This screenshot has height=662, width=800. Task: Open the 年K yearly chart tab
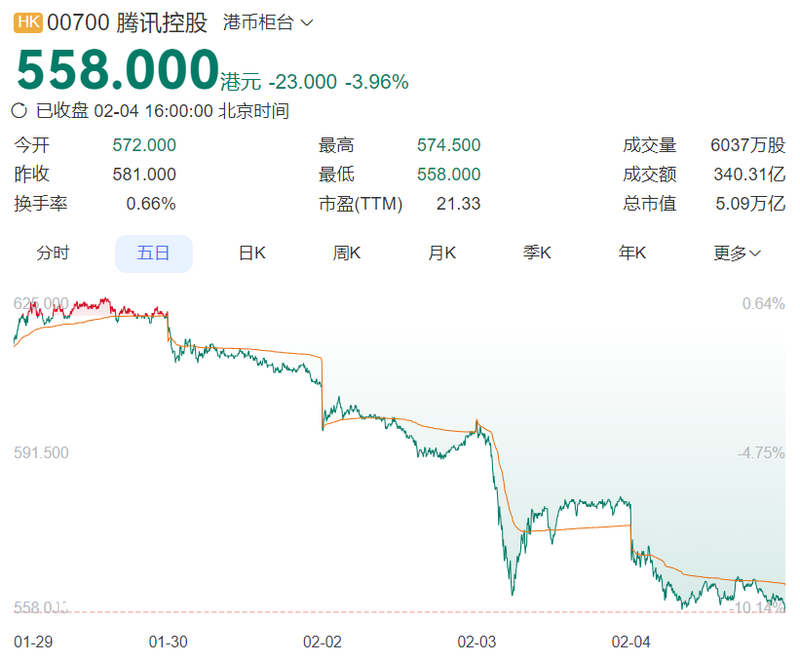pos(632,253)
